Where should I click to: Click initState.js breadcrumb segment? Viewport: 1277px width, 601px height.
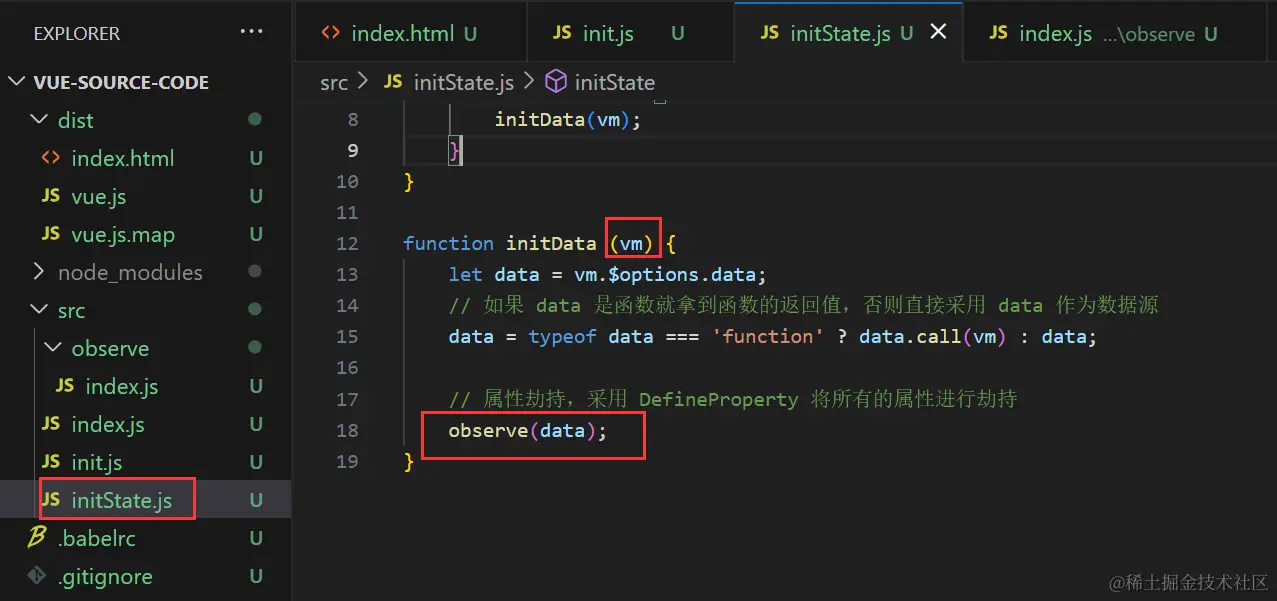pyautogui.click(x=463, y=82)
